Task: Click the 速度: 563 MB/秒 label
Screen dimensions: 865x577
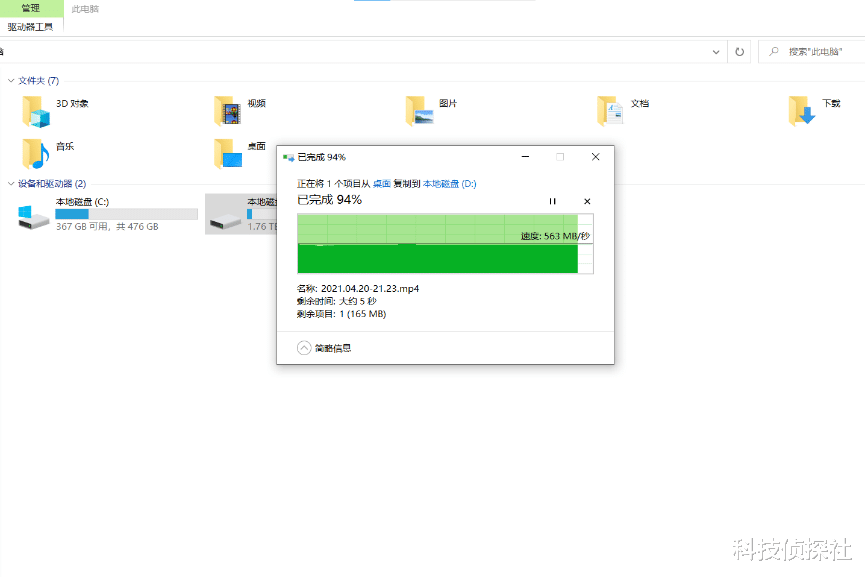Action: click(555, 236)
